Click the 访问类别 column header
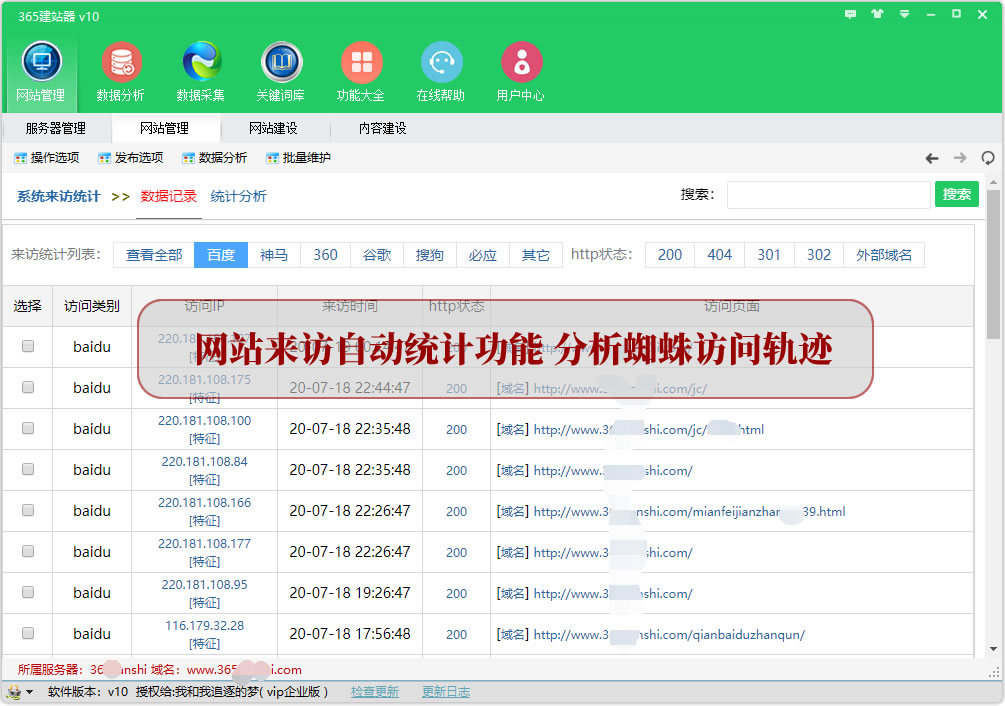Screen dimensions: 1005x706 click(x=92, y=306)
